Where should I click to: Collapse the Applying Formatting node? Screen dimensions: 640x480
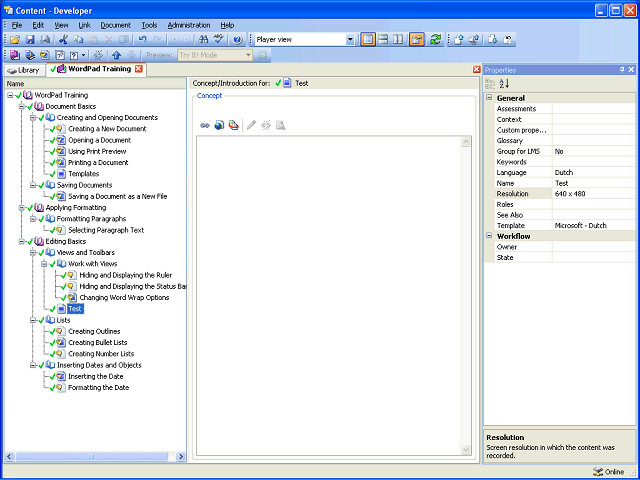[22, 208]
